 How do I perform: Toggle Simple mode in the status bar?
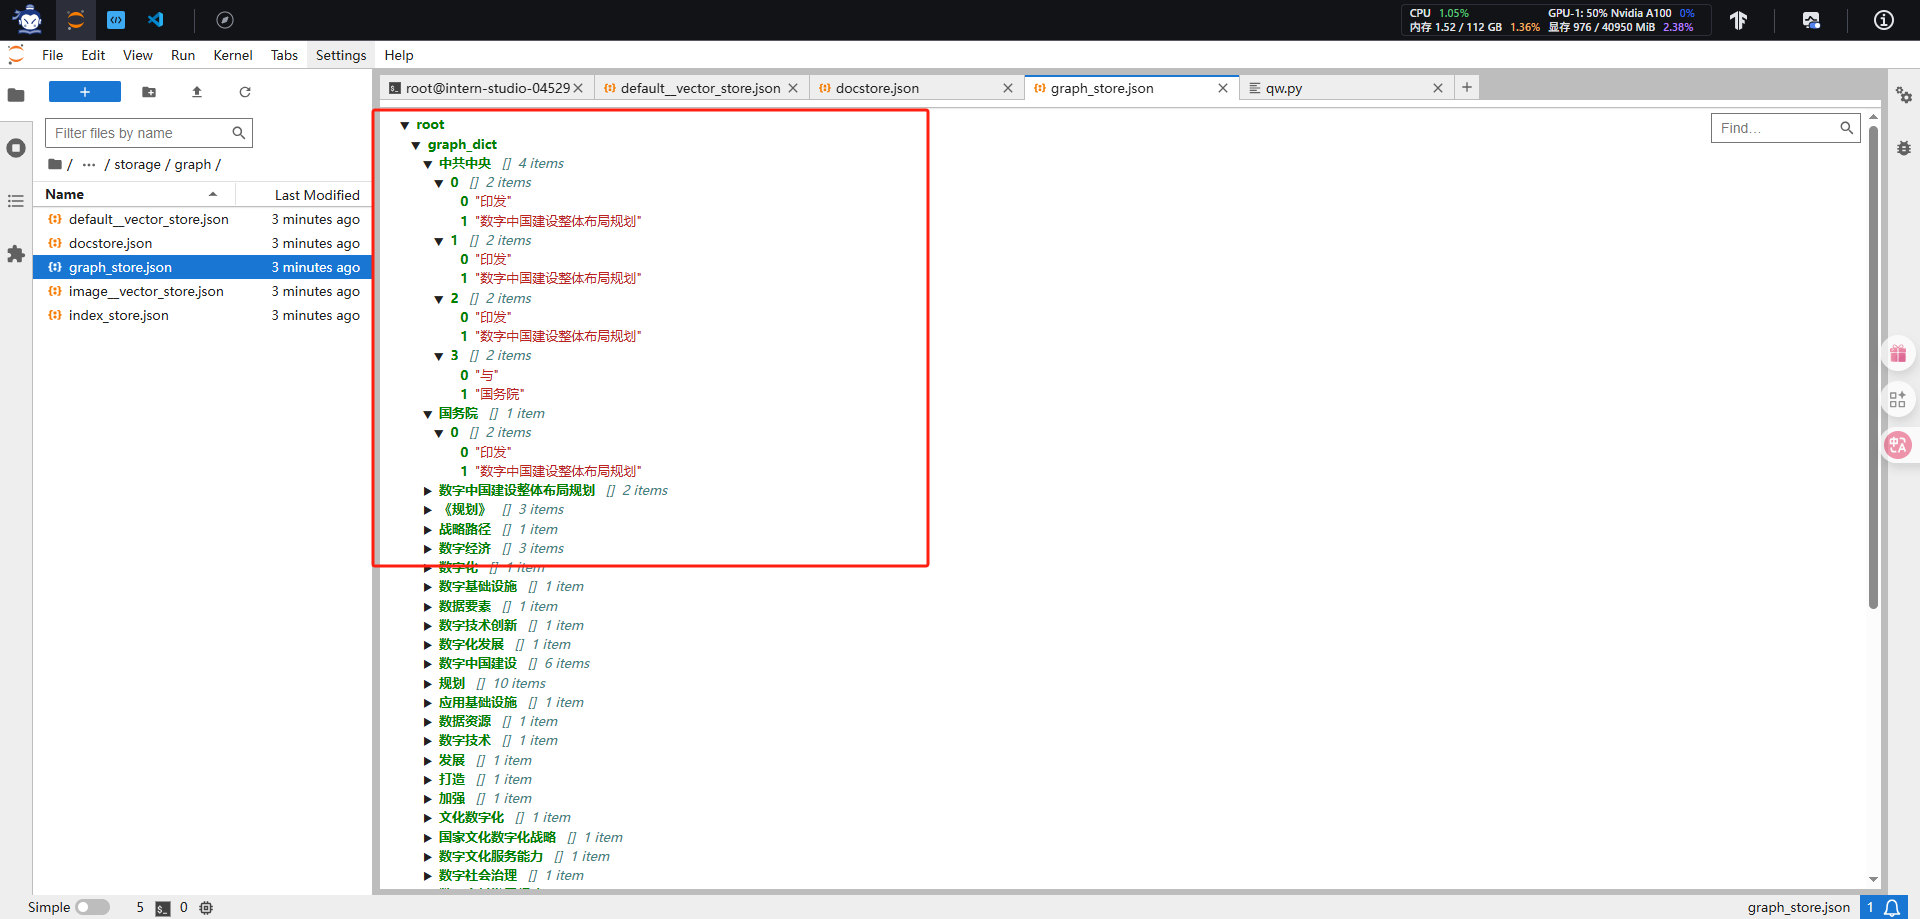91,907
